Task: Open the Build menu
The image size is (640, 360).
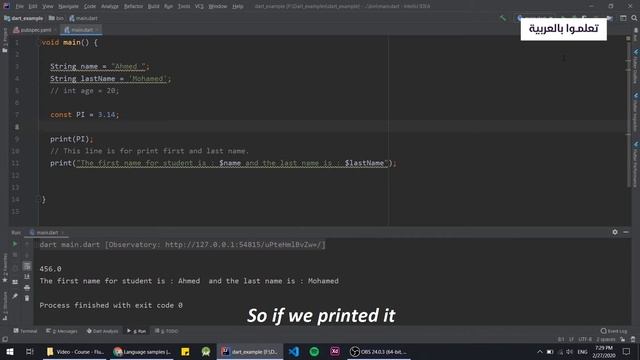Action: tap(153, 6)
